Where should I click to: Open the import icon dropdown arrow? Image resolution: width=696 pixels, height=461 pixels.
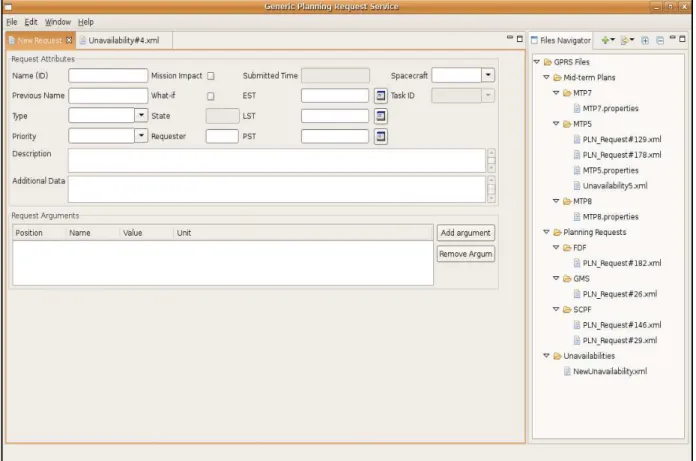click(632, 40)
